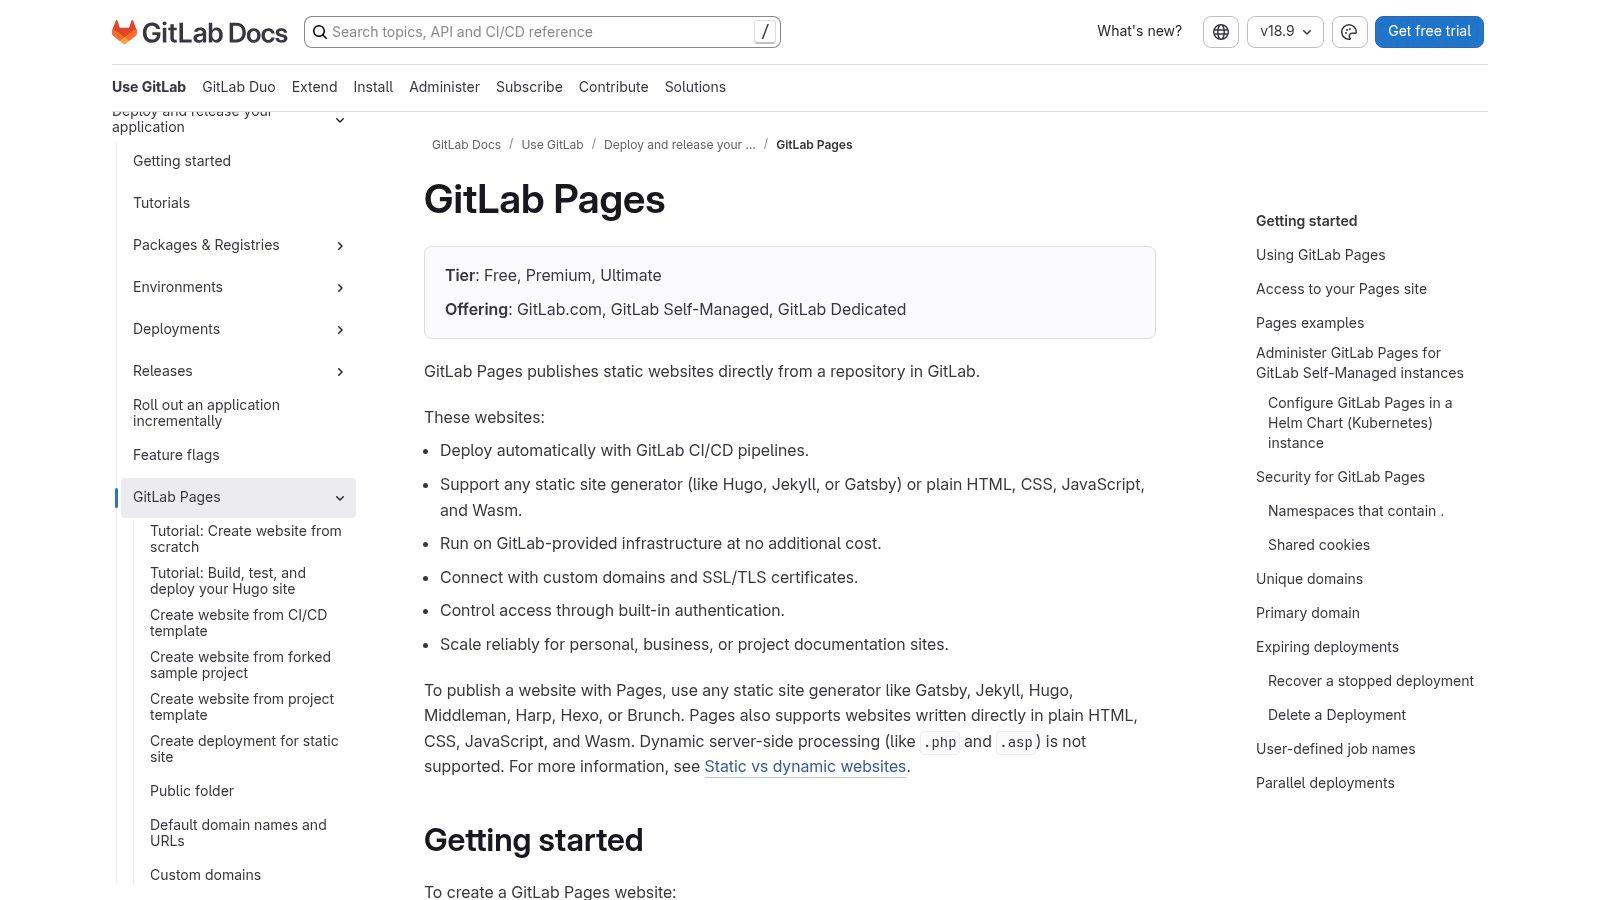Click the Get free trial button
This screenshot has height=900, width=1600.
coord(1428,31)
